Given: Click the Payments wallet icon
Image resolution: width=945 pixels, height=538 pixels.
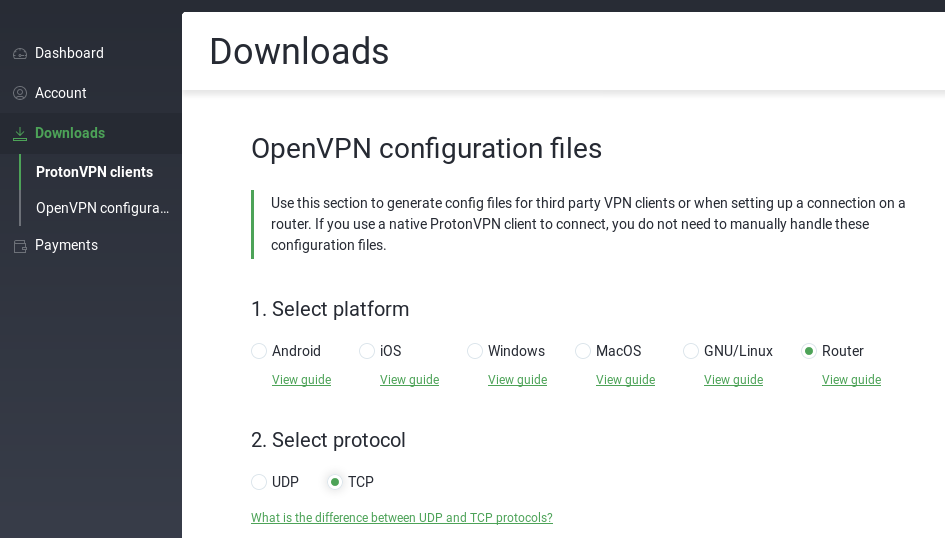Looking at the screenshot, I should 20,246.
